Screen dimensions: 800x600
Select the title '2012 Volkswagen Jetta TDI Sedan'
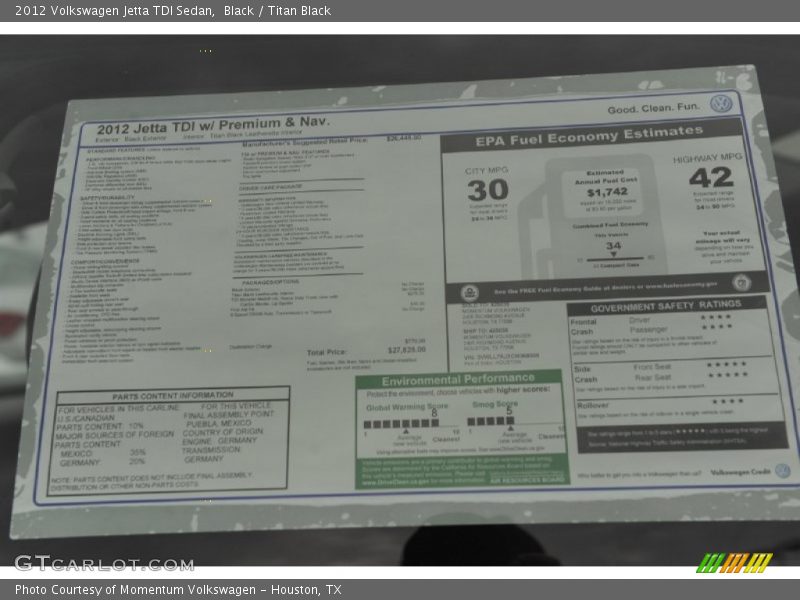point(114,11)
